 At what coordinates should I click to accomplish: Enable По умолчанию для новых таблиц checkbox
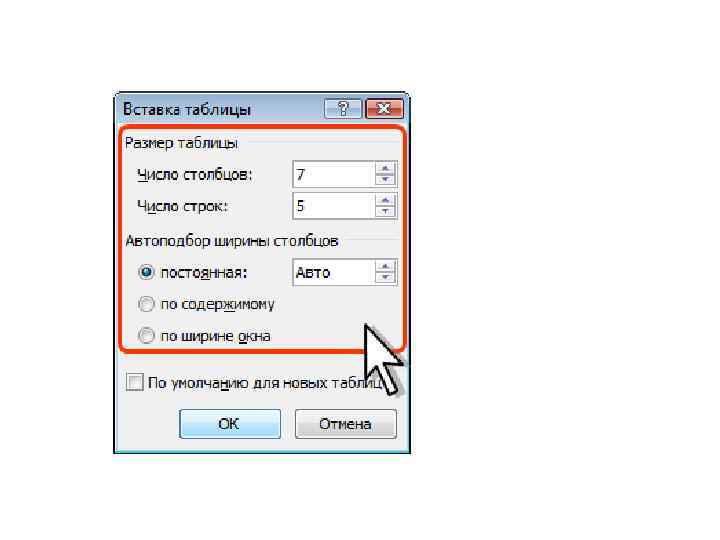pos(135,382)
